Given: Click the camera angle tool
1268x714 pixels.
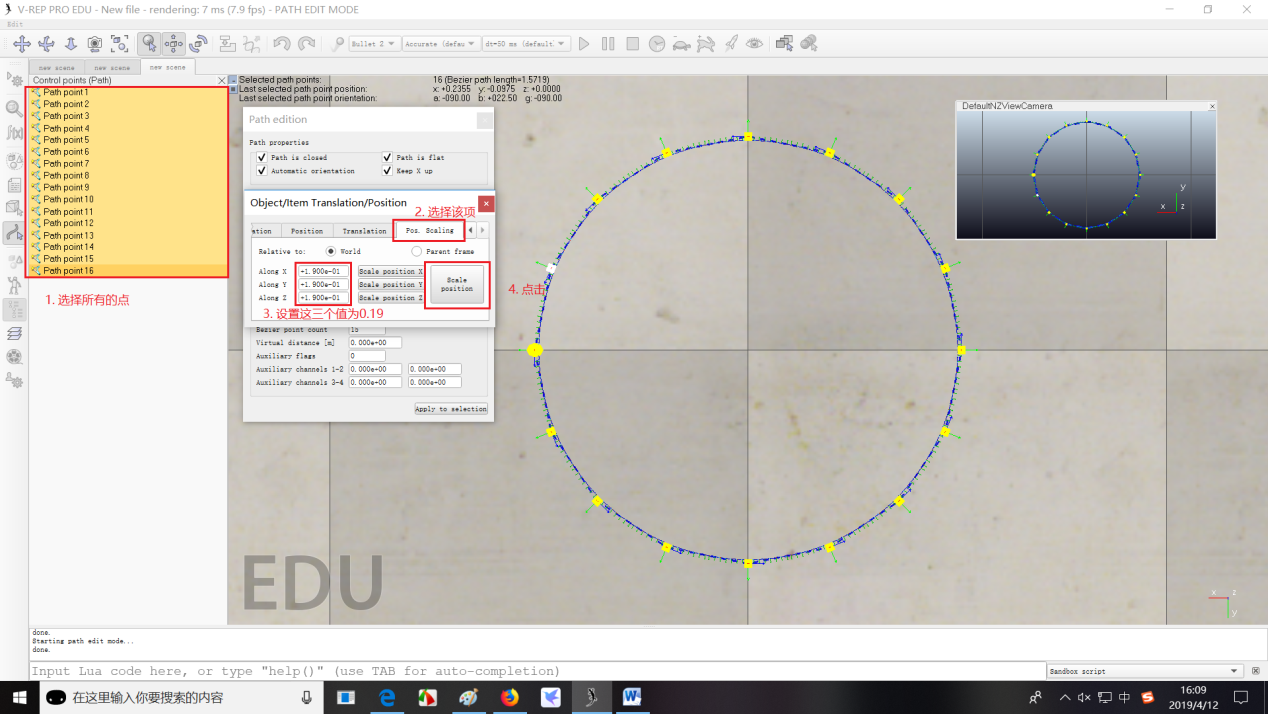Looking at the screenshot, I should [95, 44].
